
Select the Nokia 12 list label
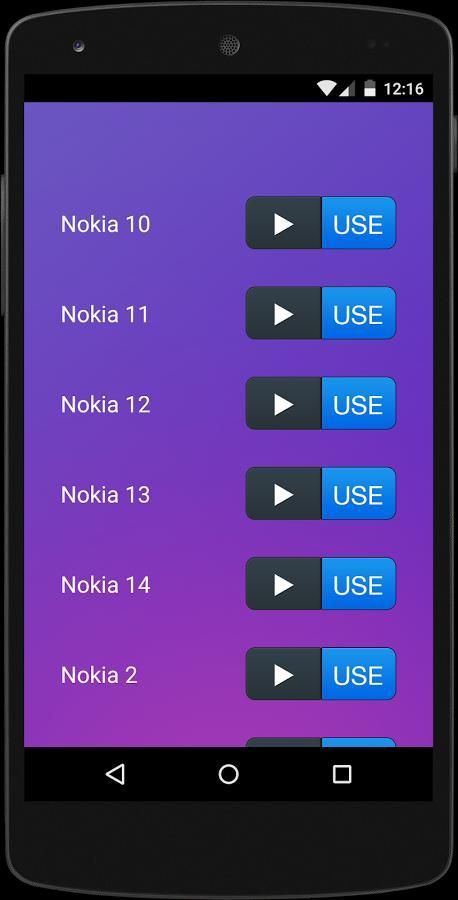(106, 404)
